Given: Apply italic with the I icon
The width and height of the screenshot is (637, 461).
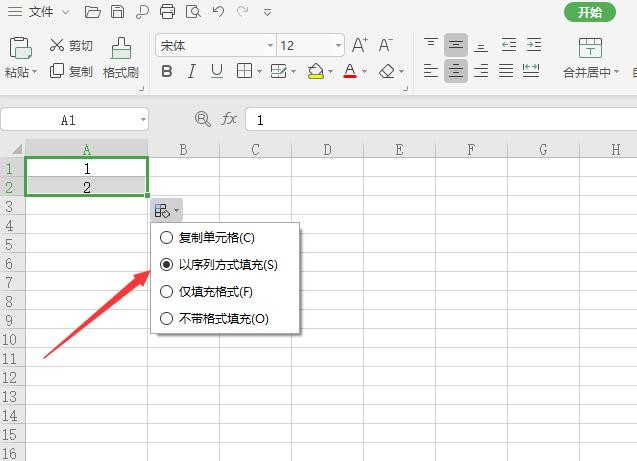Looking at the screenshot, I should coord(192,71).
